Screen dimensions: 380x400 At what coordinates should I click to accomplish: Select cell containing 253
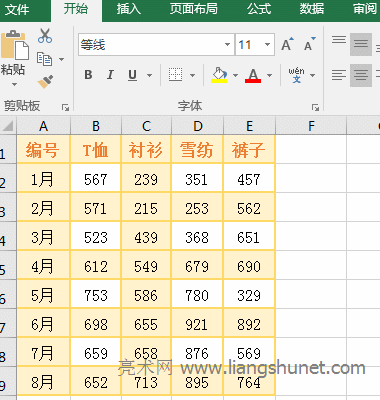point(198,207)
